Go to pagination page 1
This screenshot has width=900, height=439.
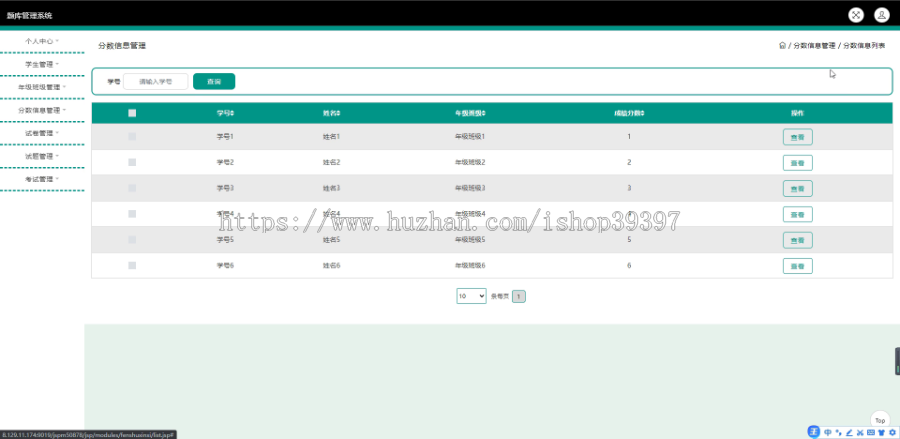519,297
